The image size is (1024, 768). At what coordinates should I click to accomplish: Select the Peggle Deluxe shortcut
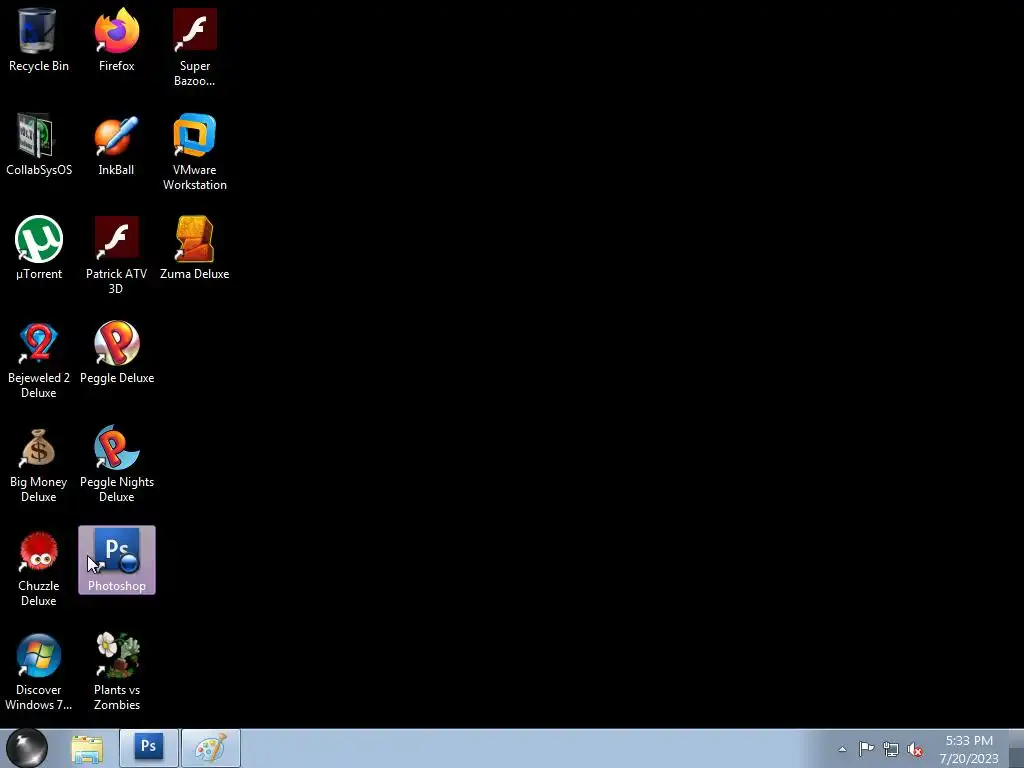(x=117, y=353)
